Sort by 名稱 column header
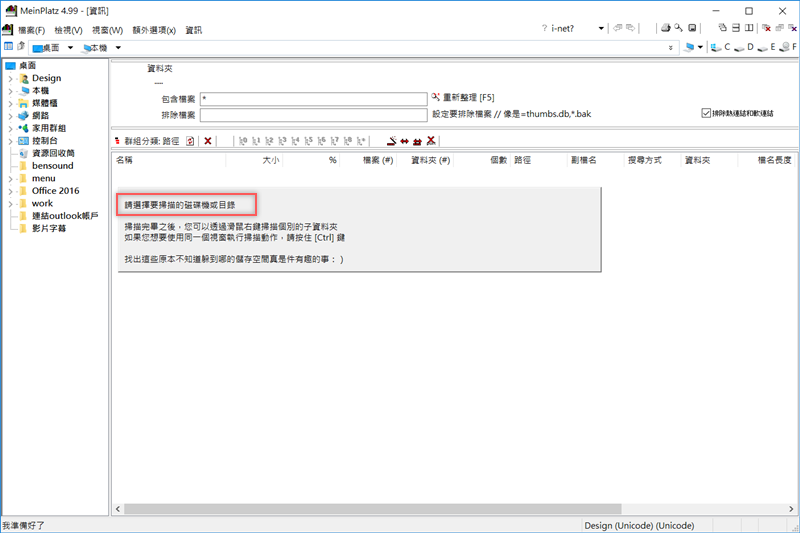 (x=169, y=160)
